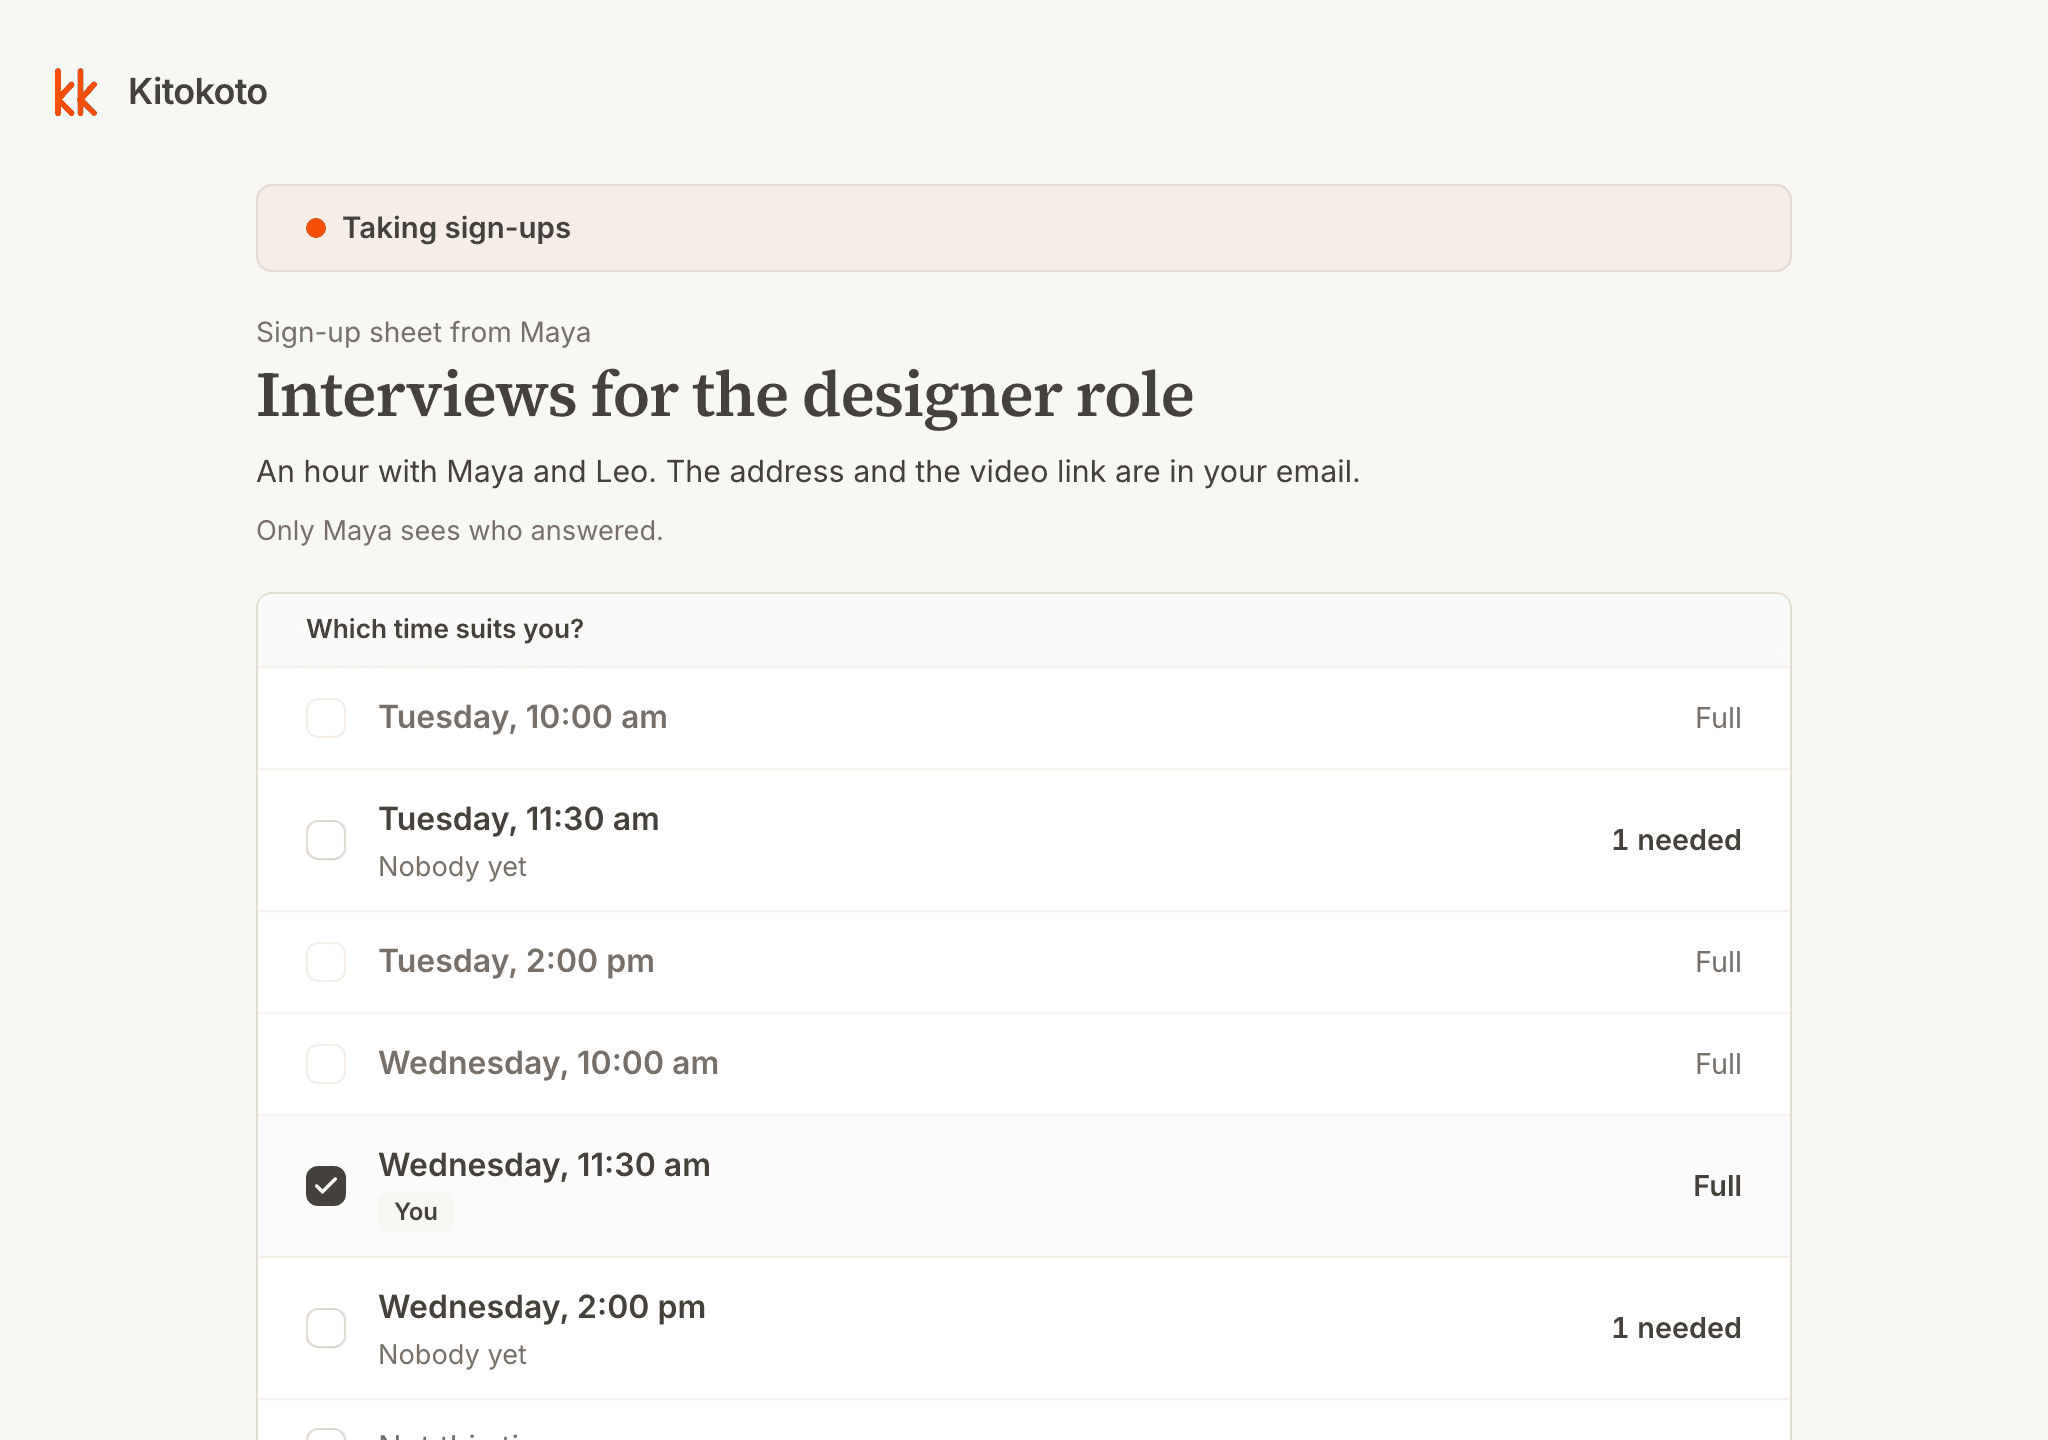The height and width of the screenshot is (1440, 2048).
Task: Click 'Full' status on Wednesday 10:00 am
Action: point(1718,1064)
